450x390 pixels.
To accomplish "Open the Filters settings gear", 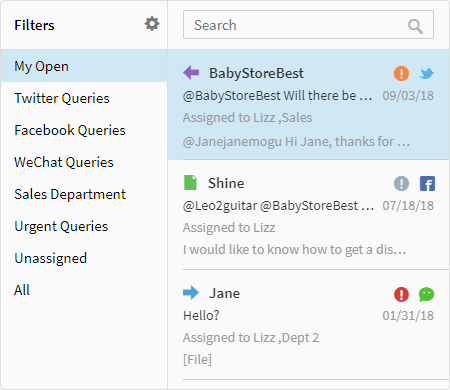I will click(152, 24).
